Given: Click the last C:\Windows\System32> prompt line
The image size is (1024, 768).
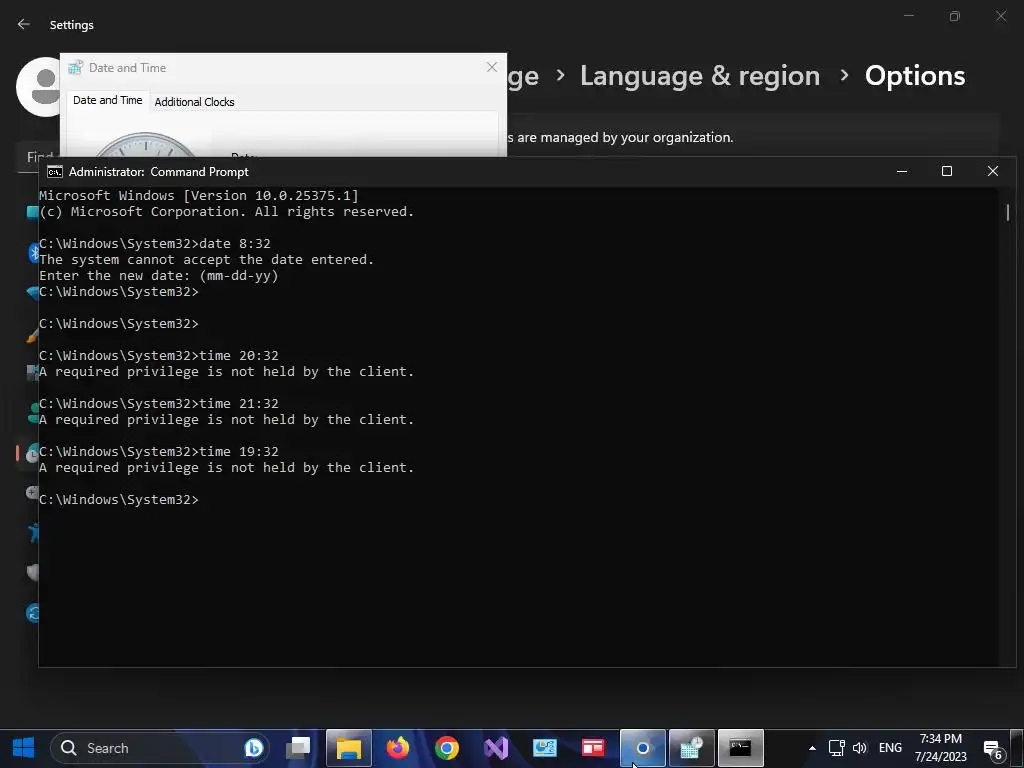Looking at the screenshot, I should 119,500.
